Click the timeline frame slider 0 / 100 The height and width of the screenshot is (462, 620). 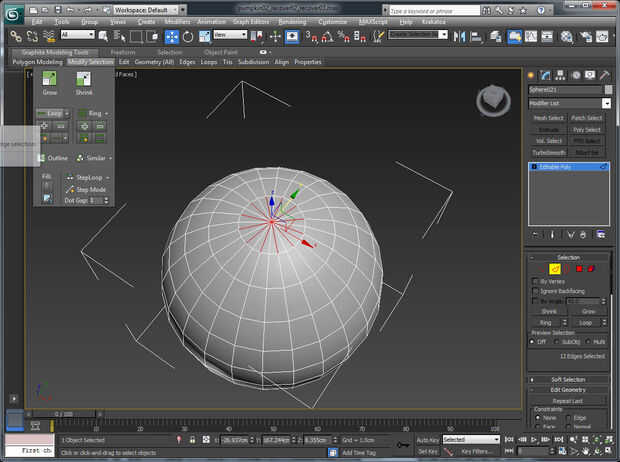tap(63, 413)
